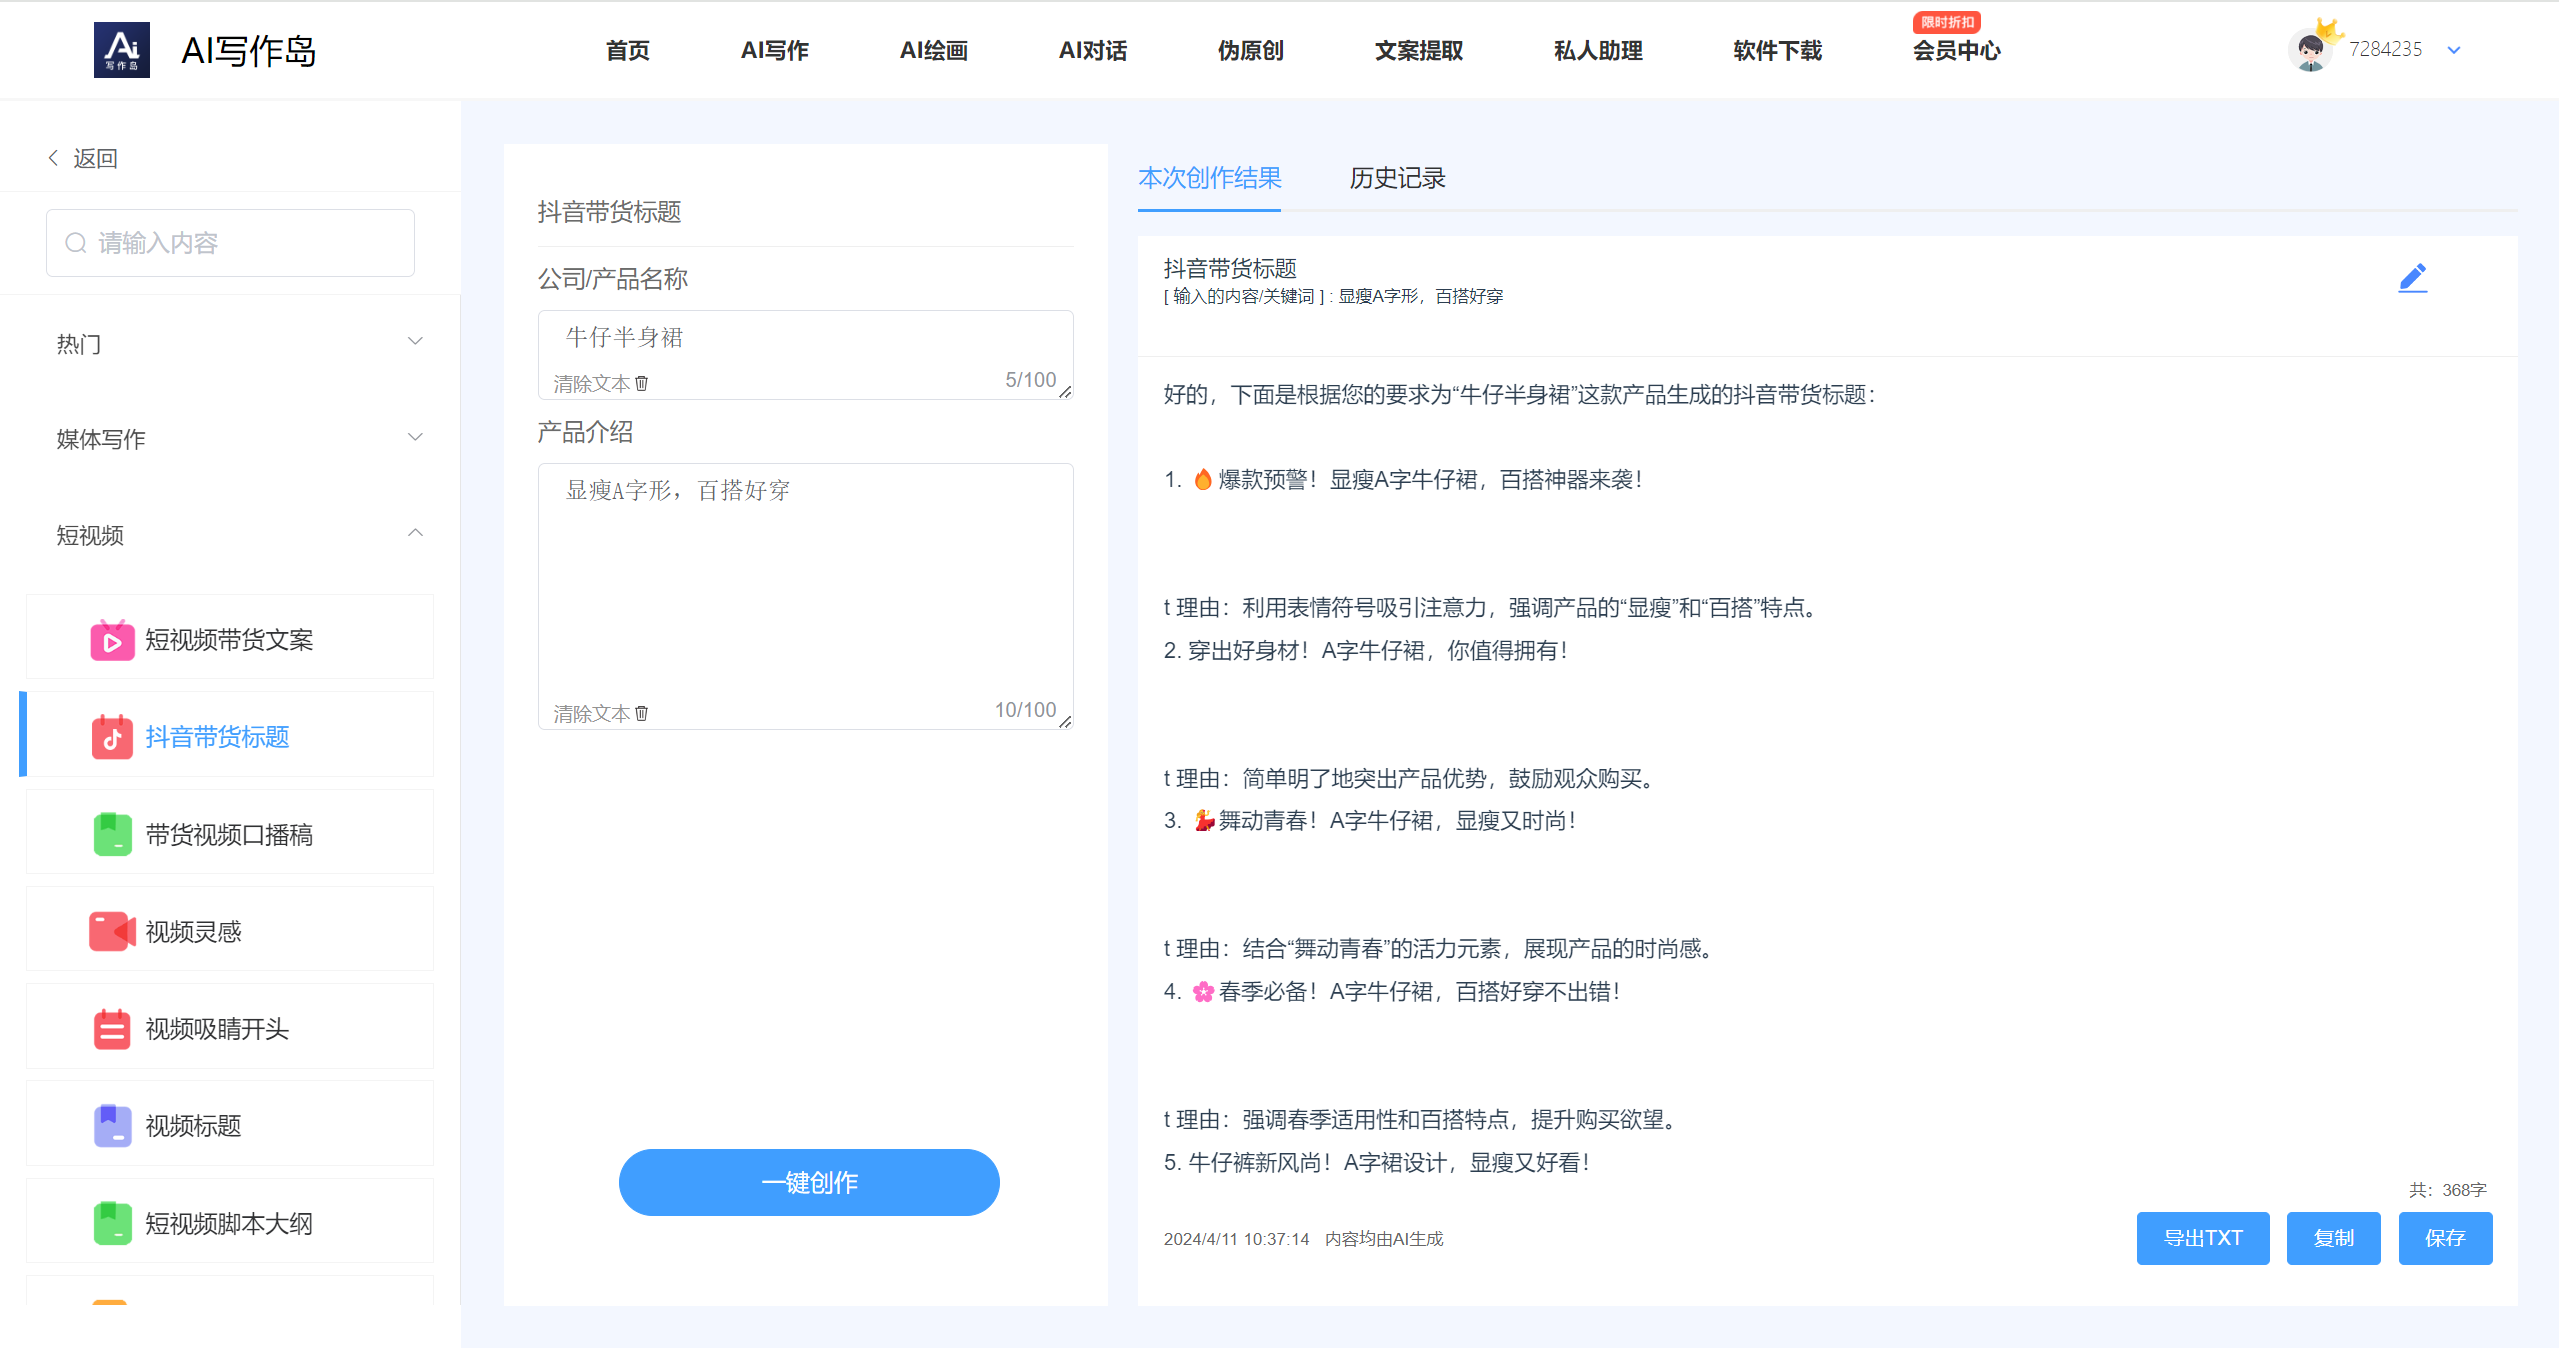This screenshot has height=1348, width=2559.
Task: Clear text in 产品介绍 textarea
Action: [601, 714]
